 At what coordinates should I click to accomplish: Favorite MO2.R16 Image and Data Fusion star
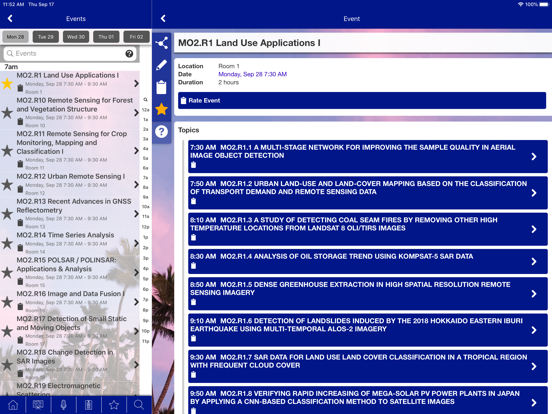pos(7,302)
